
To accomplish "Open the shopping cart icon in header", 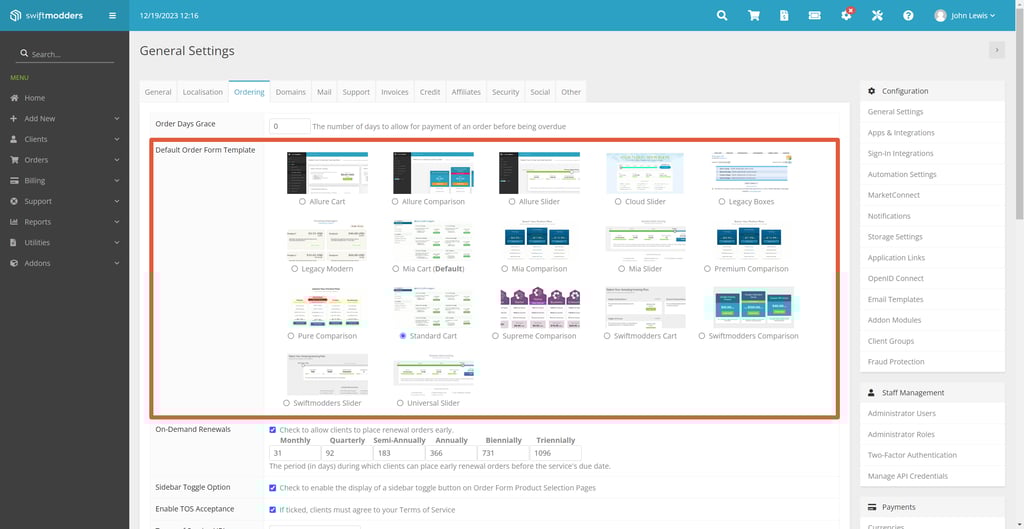I will pyautogui.click(x=753, y=16).
